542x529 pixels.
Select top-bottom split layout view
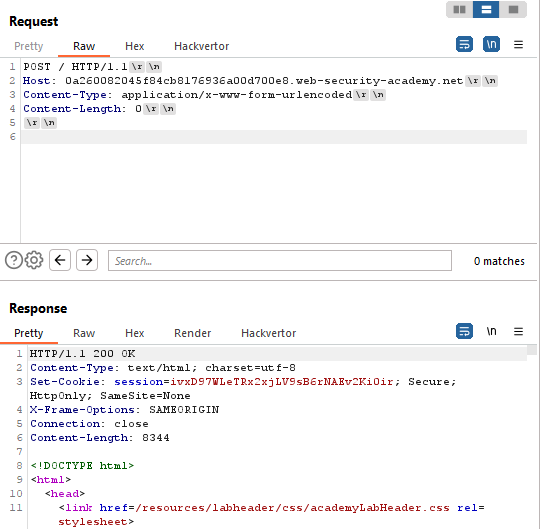[487, 9]
